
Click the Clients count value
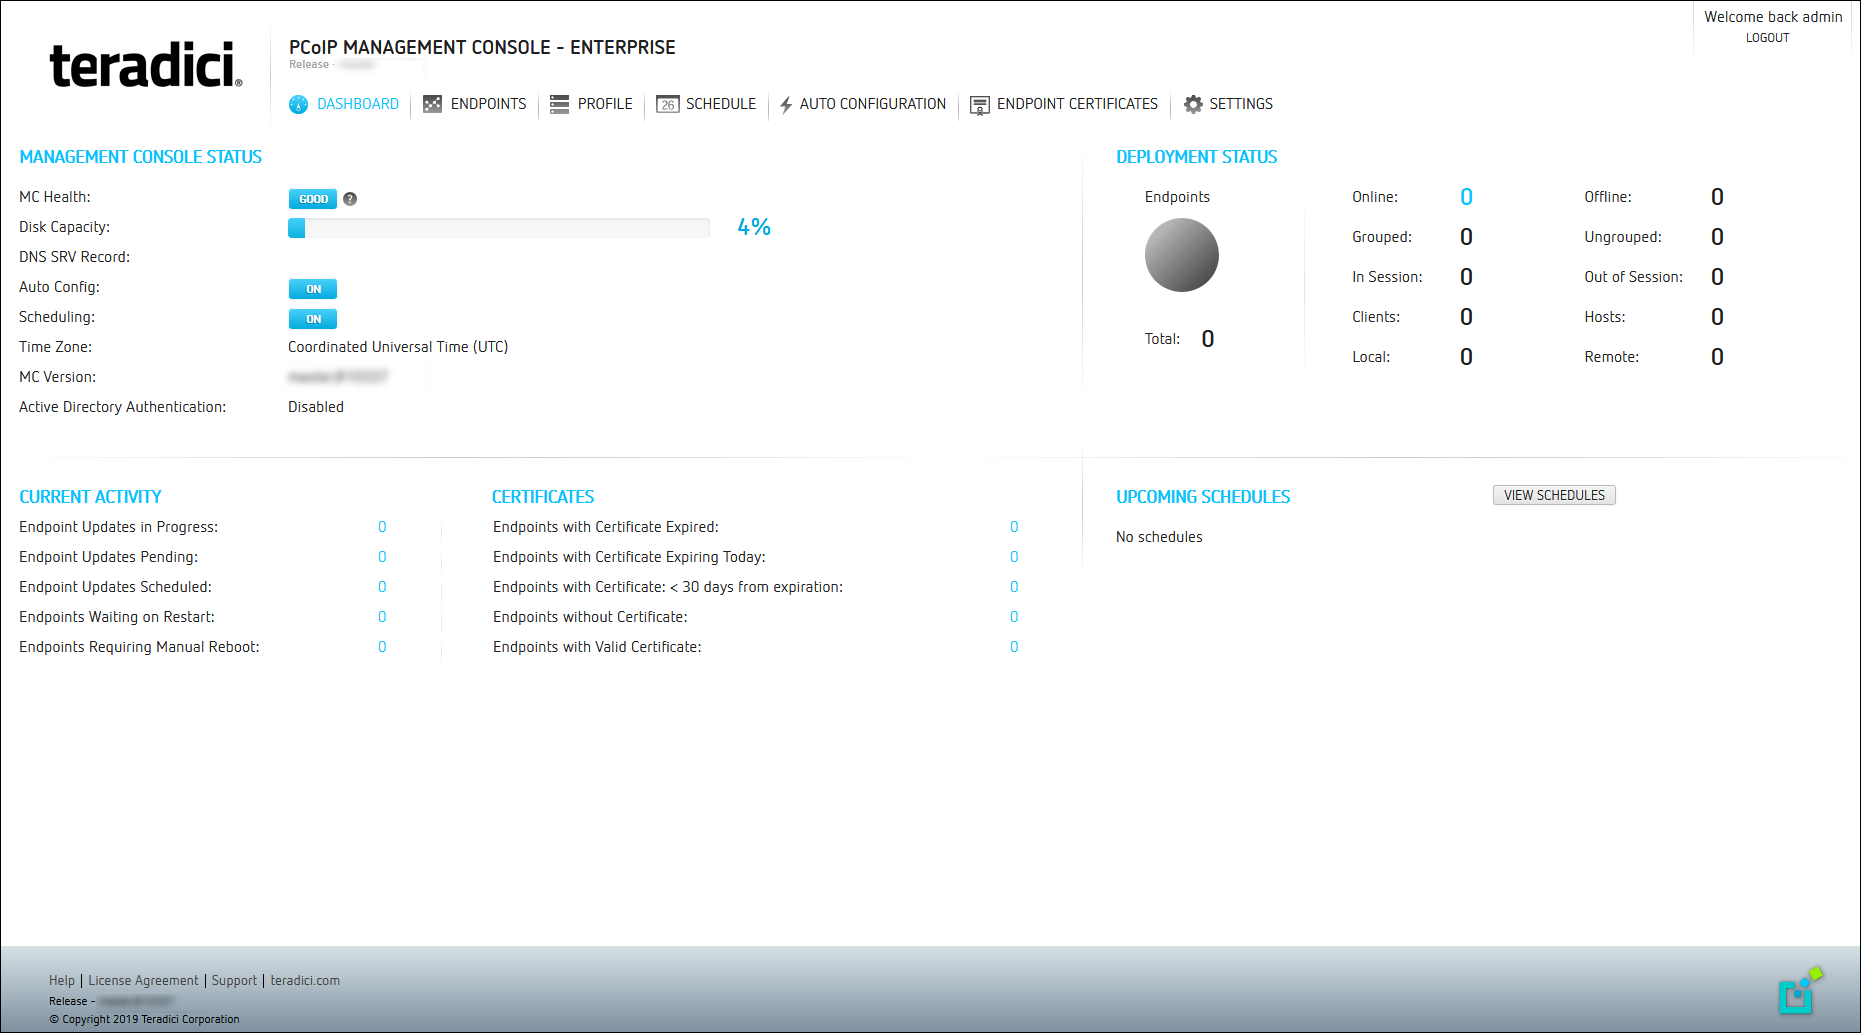pyautogui.click(x=1466, y=317)
